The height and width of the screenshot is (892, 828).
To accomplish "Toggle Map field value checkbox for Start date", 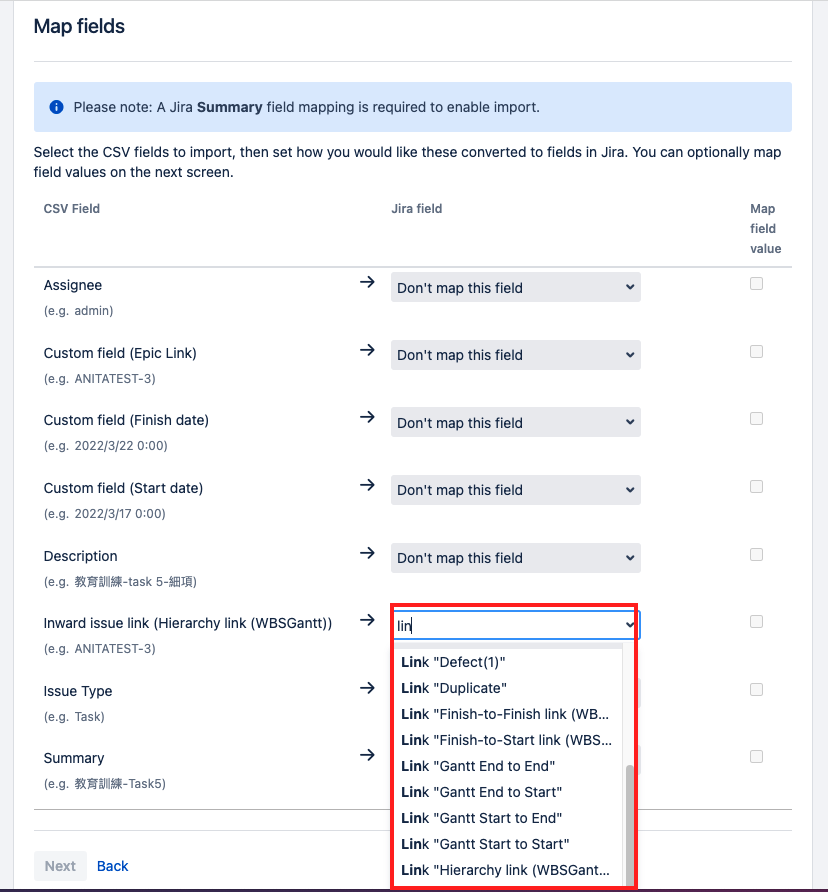I will (756, 486).
